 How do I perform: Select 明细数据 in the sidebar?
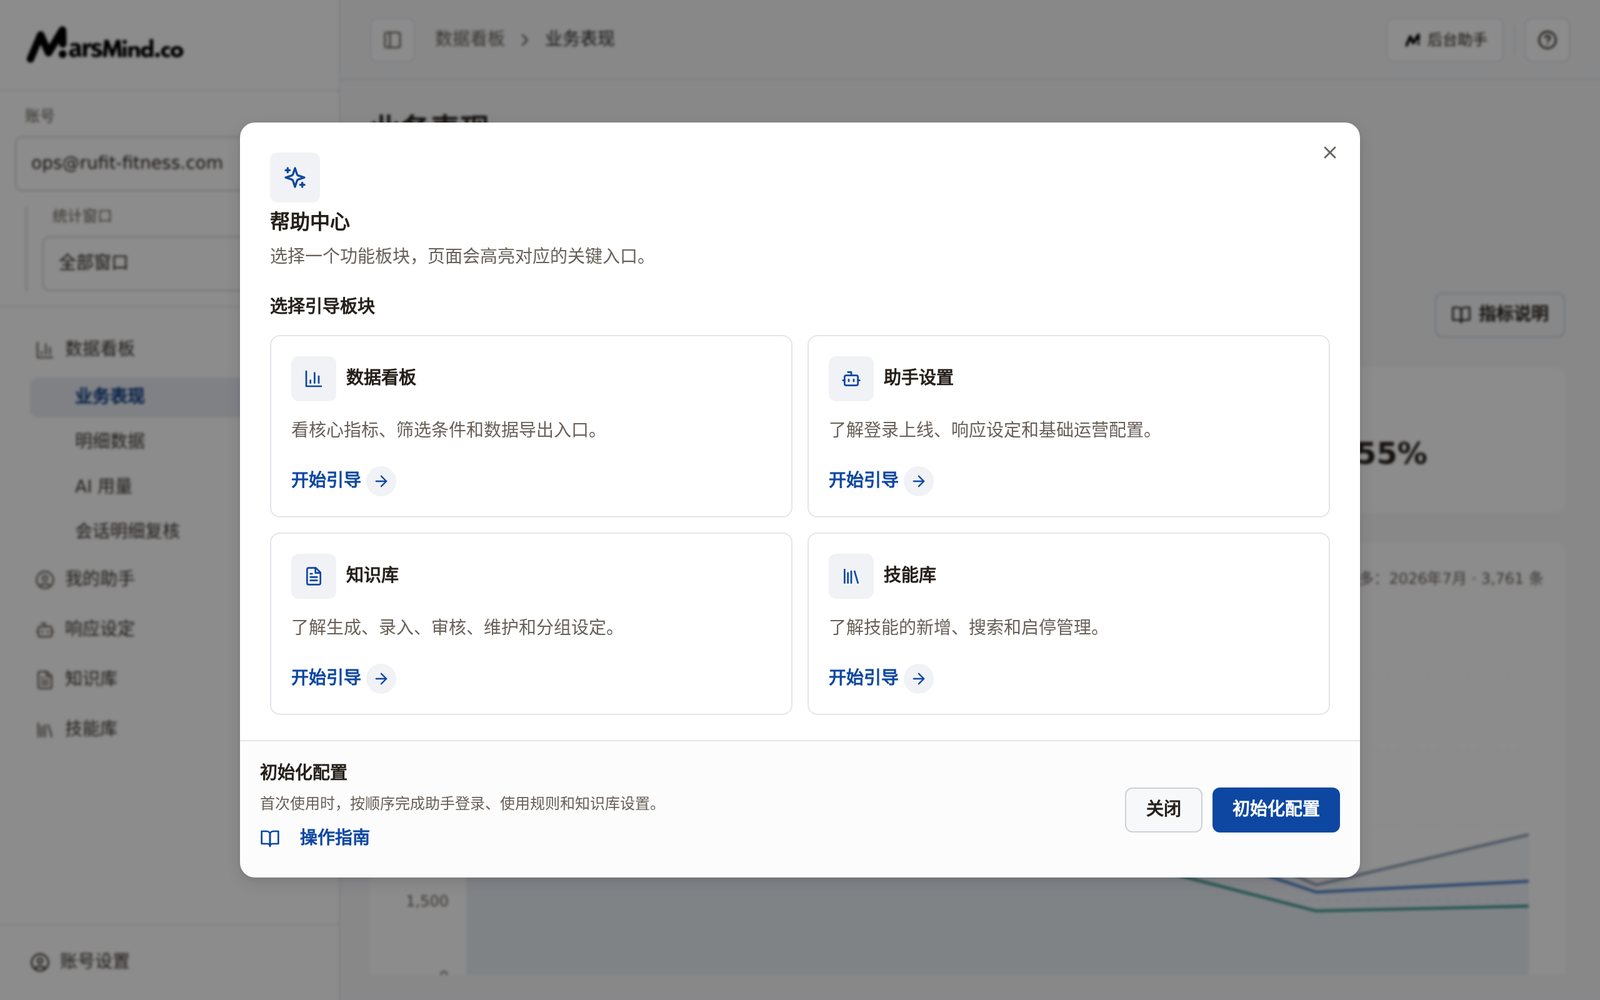(110, 441)
